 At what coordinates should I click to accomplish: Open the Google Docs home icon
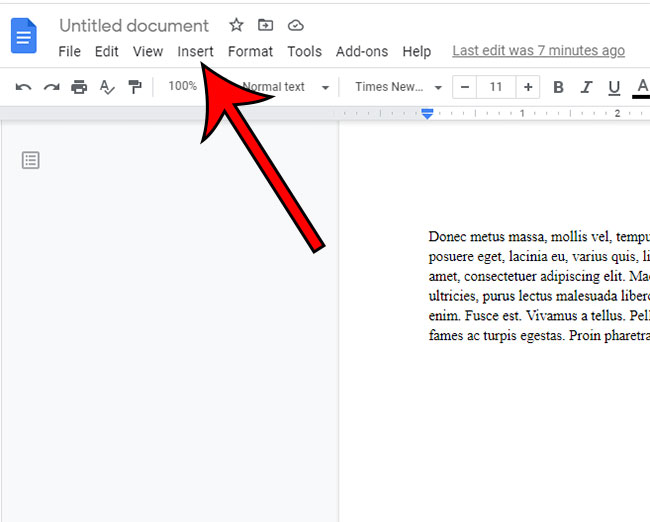tap(23, 38)
